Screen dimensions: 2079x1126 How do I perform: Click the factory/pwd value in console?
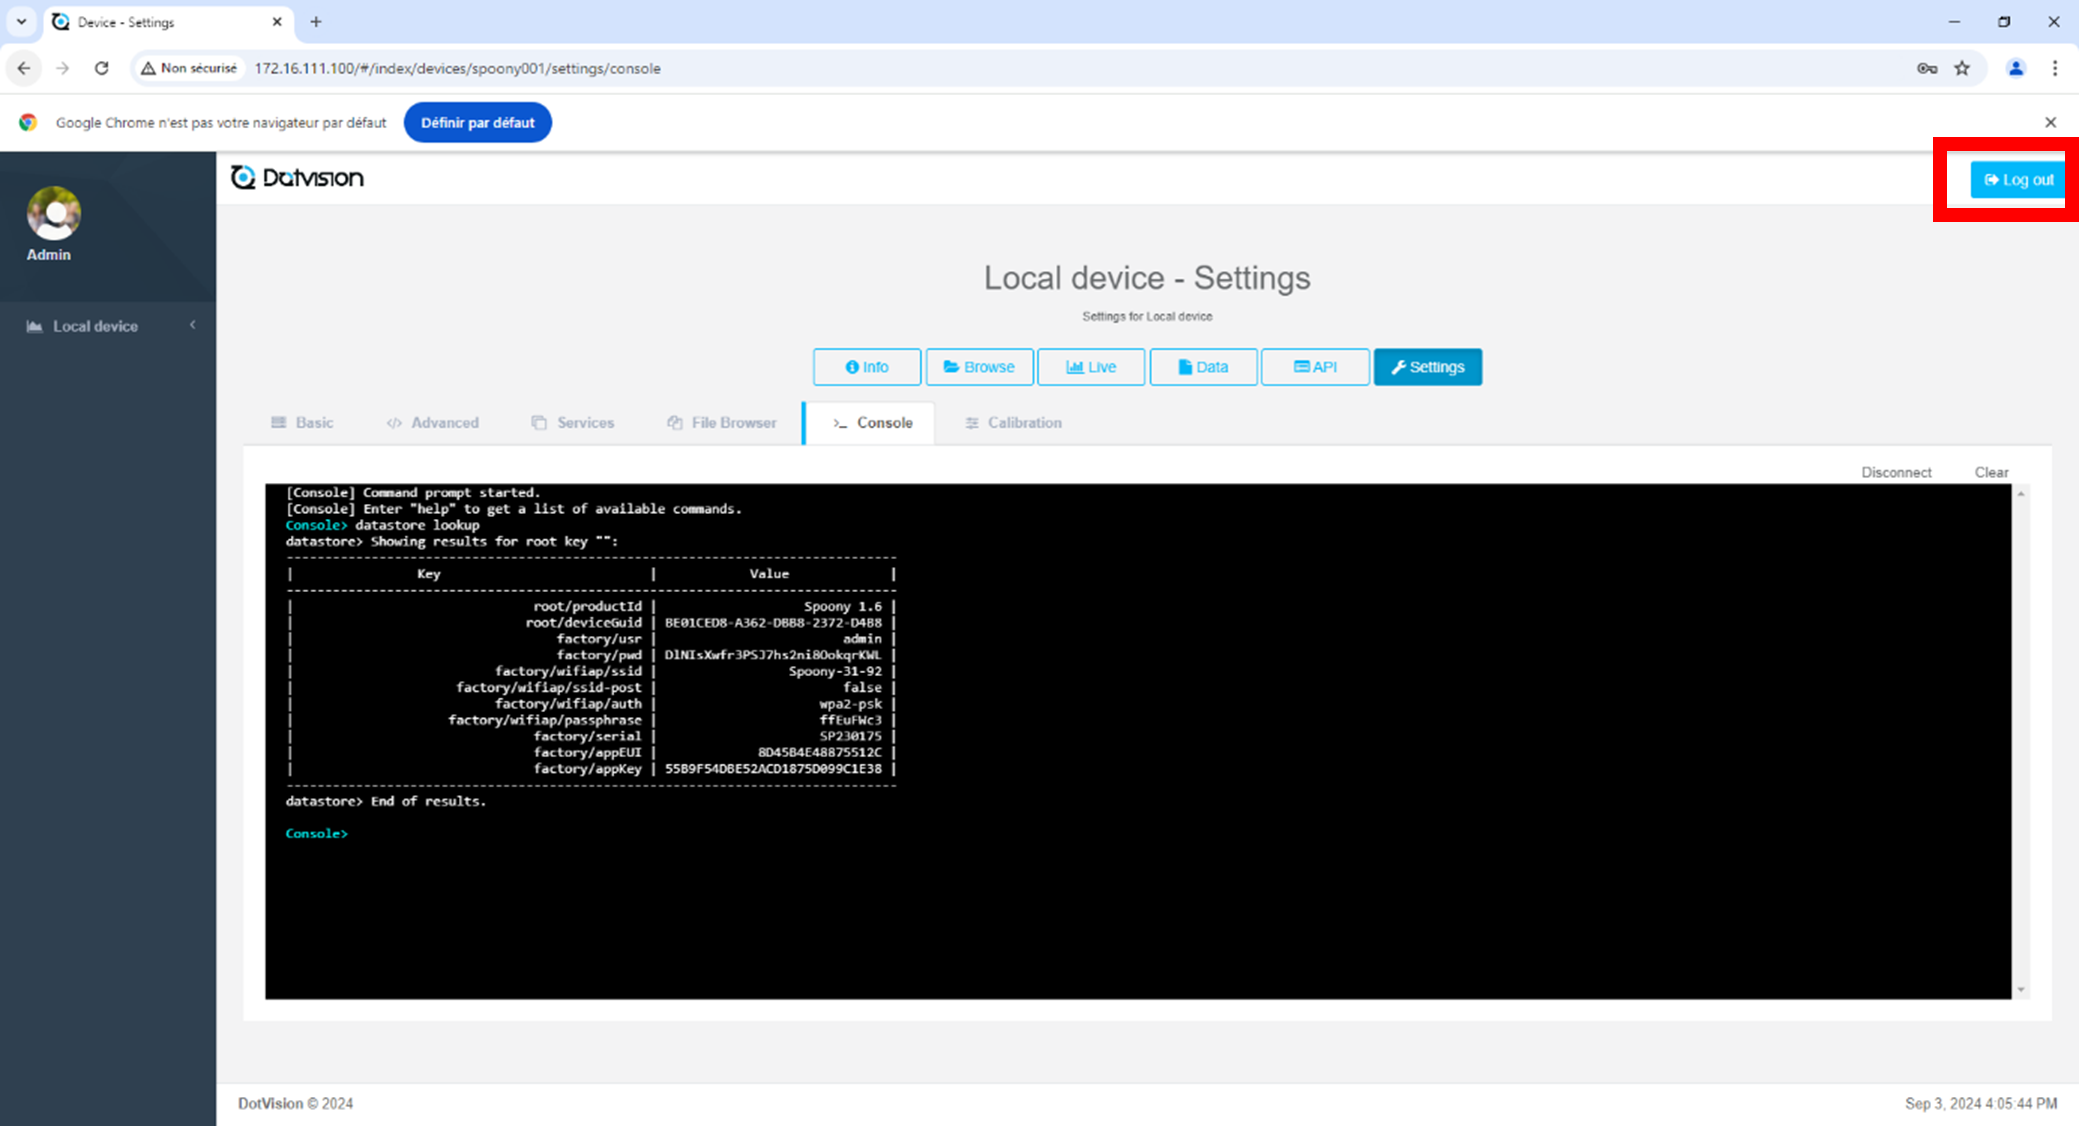[x=773, y=655]
